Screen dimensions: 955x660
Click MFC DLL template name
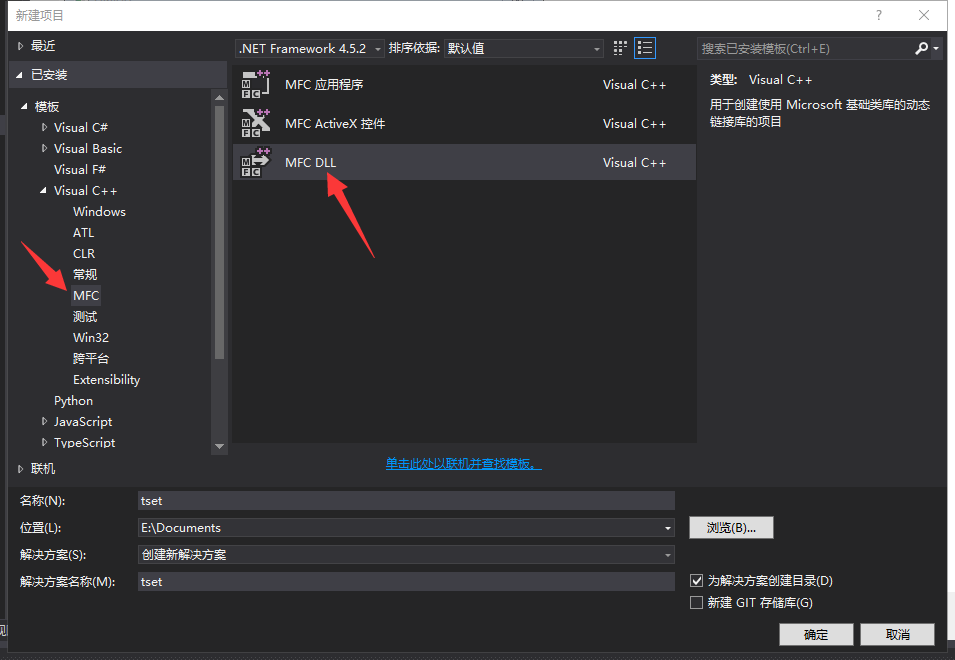click(311, 163)
